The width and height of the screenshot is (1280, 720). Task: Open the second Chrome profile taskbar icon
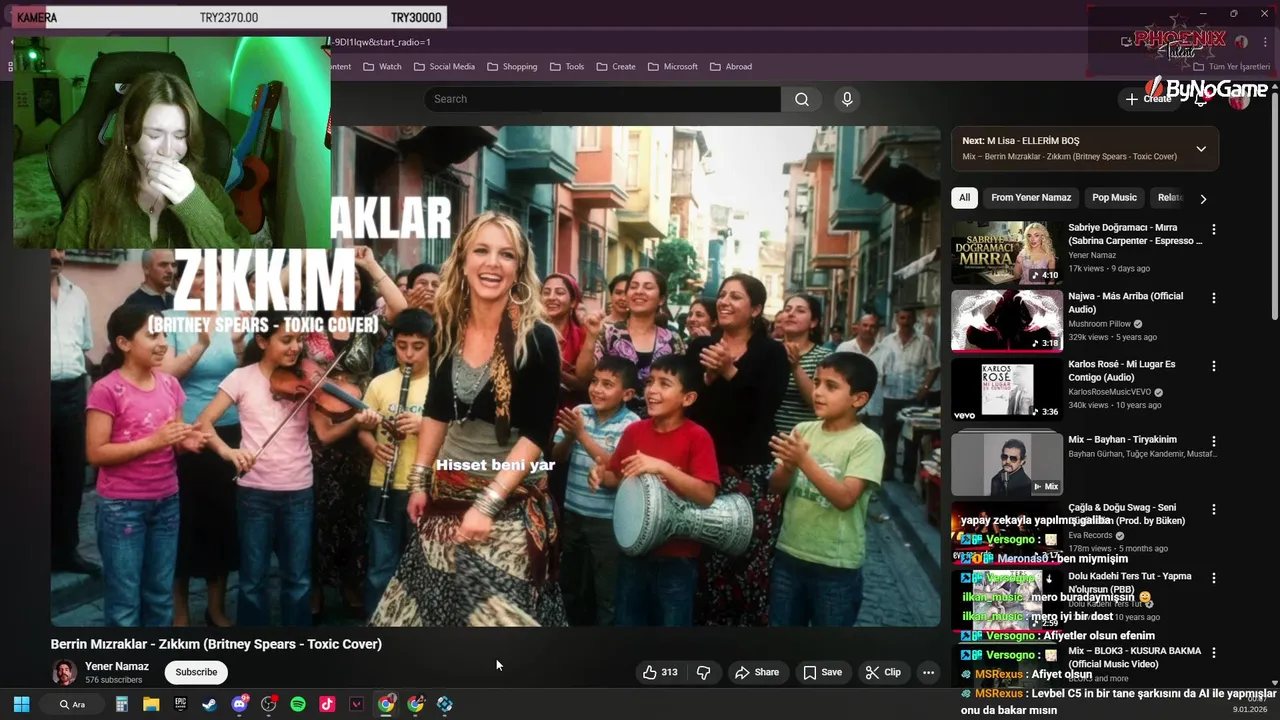coord(416,704)
